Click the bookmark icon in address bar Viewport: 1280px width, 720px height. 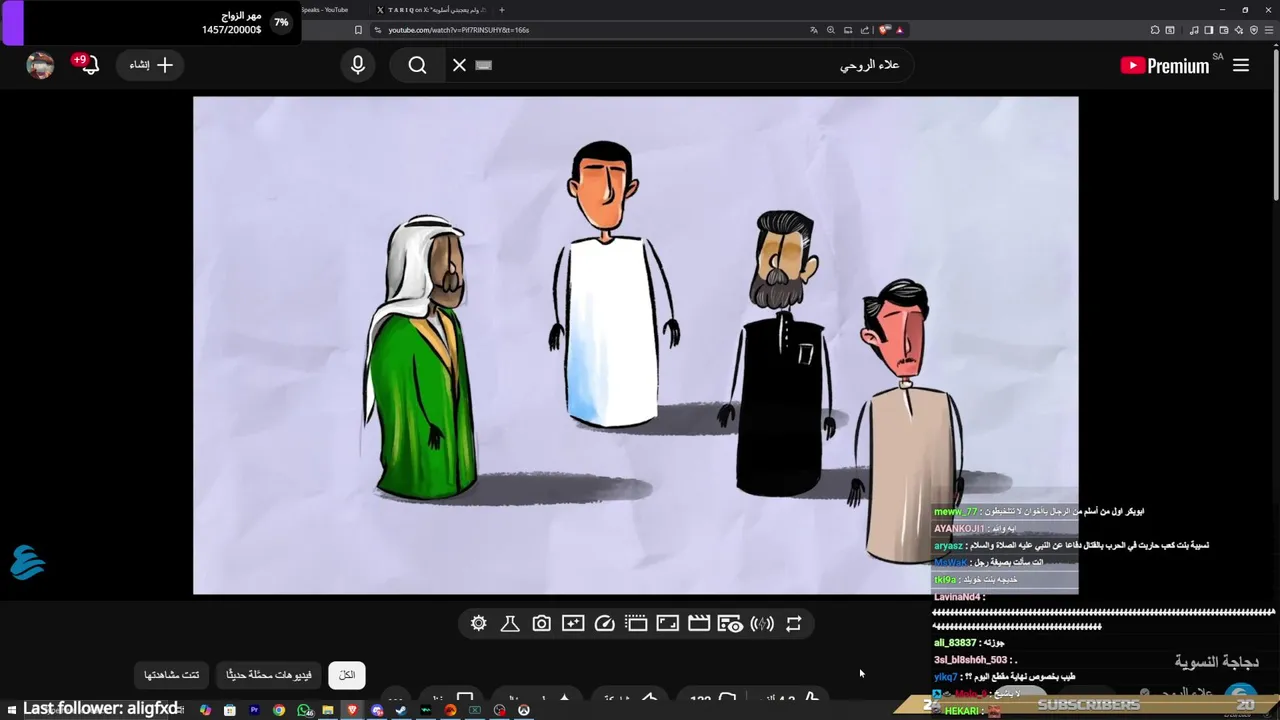tap(358, 30)
